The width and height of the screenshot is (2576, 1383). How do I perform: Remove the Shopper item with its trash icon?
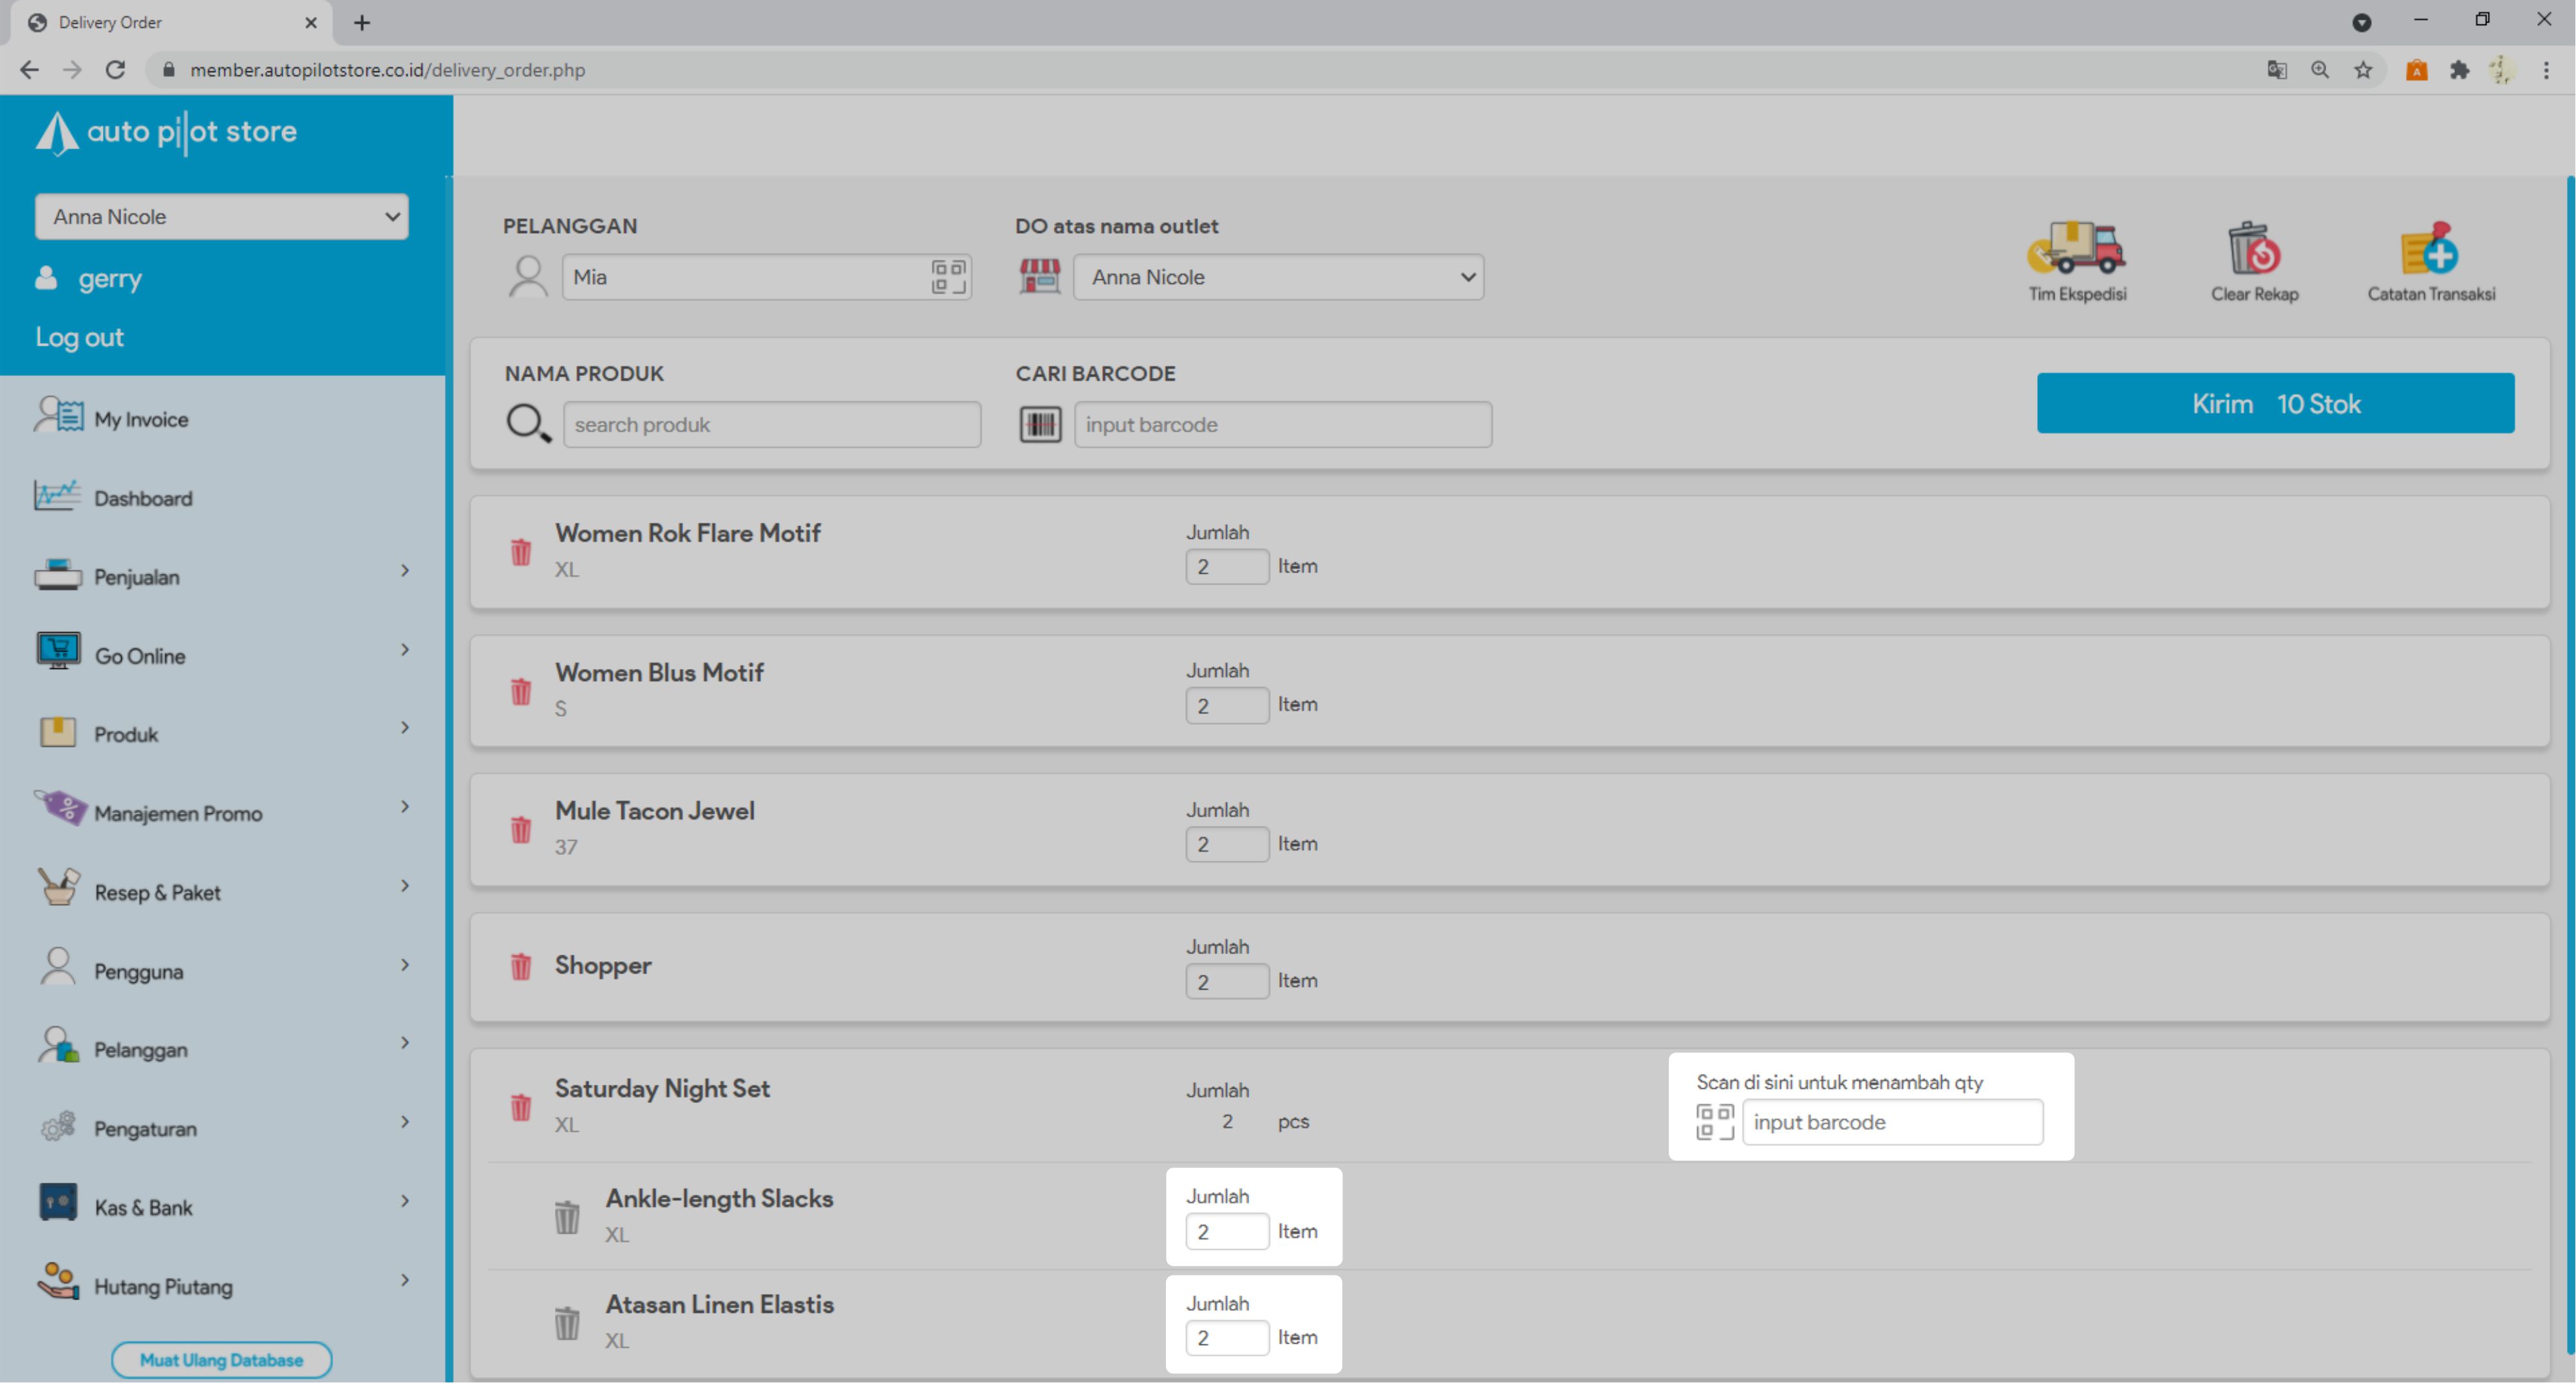point(521,966)
